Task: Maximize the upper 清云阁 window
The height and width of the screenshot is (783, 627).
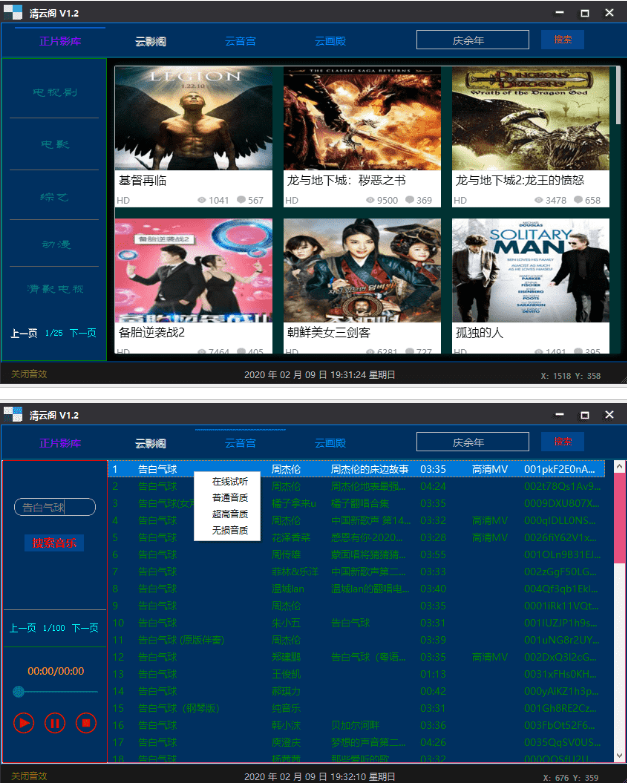Action: point(585,13)
